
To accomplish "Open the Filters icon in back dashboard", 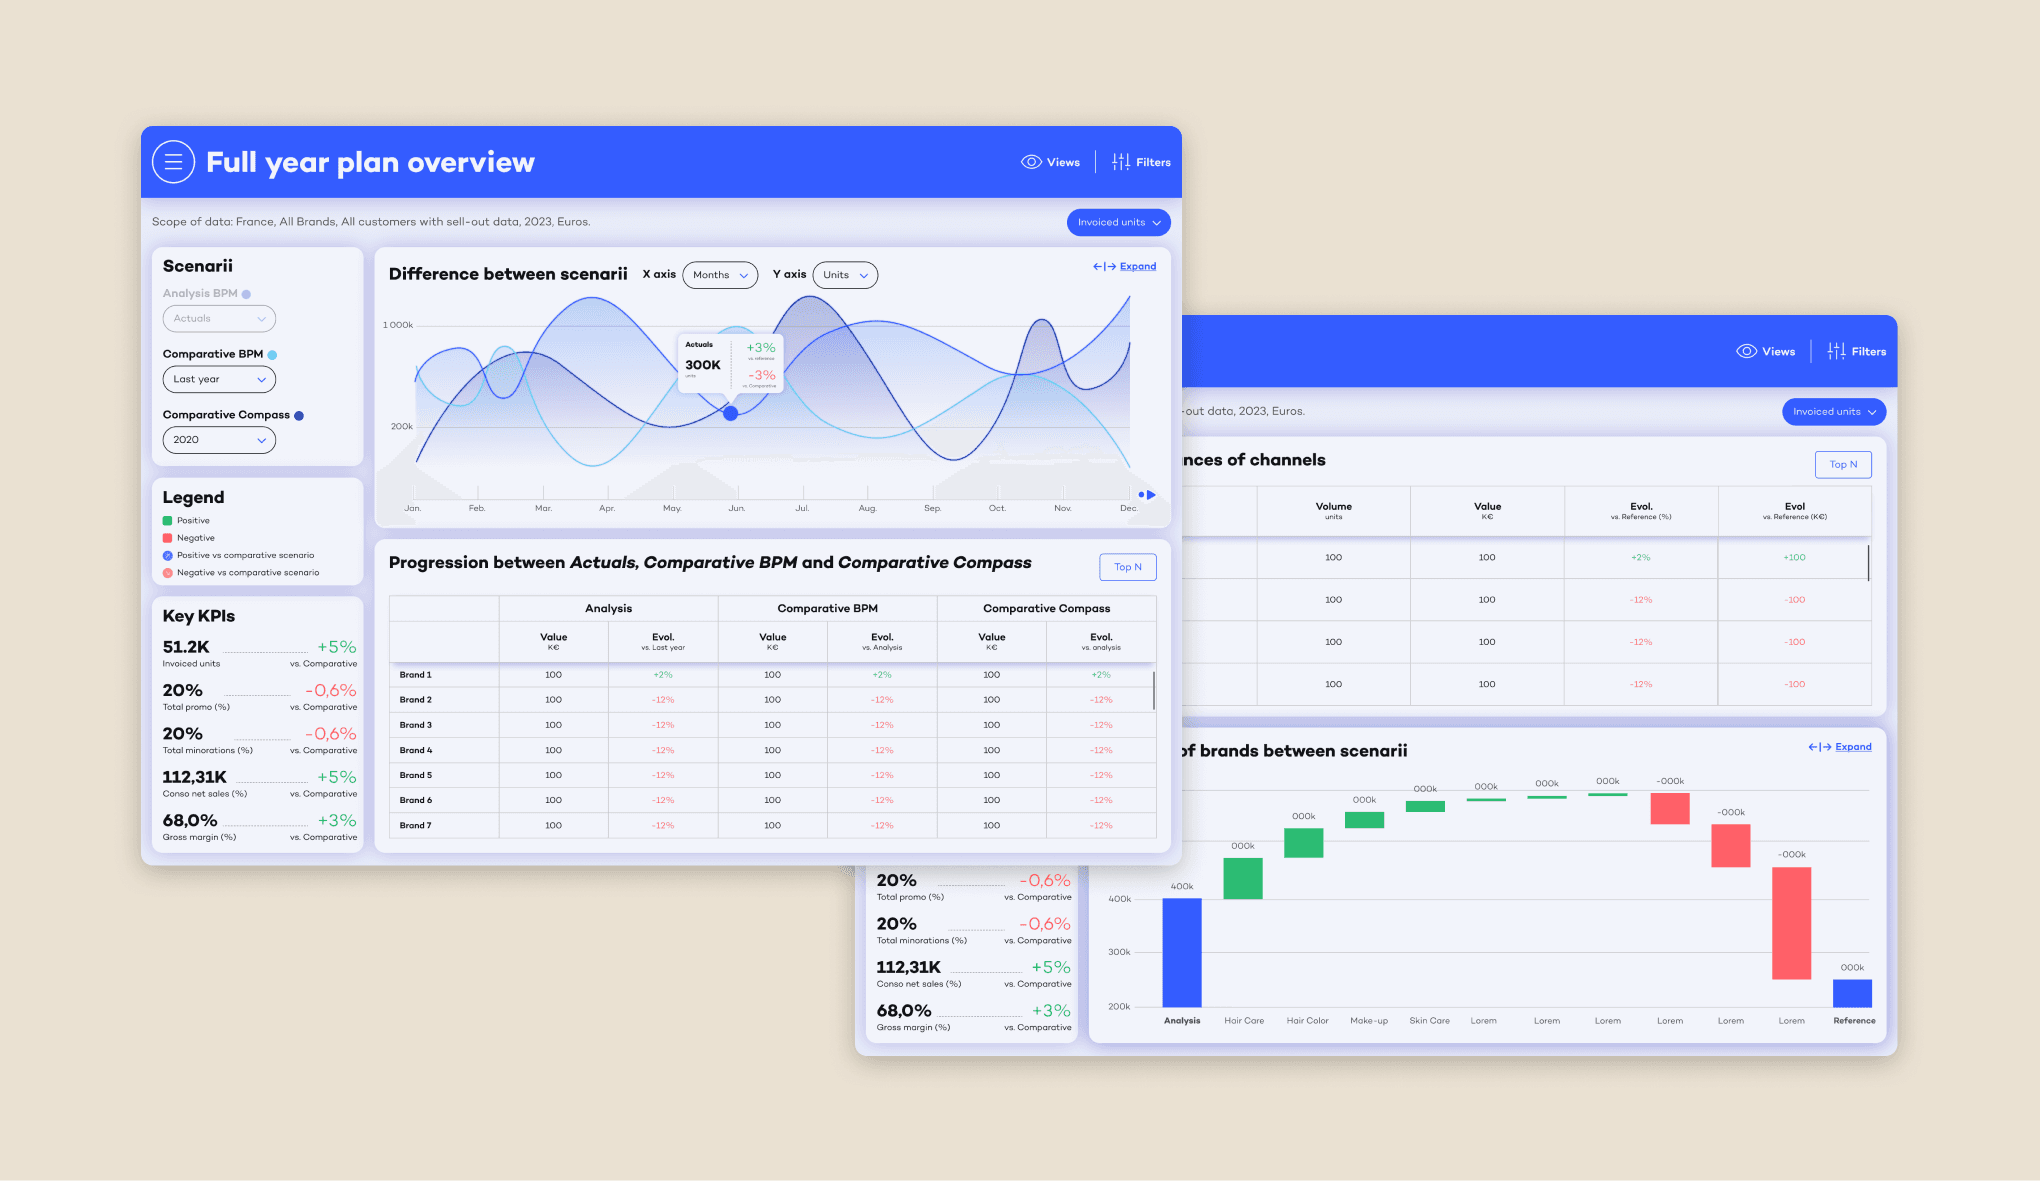I will coord(1836,351).
